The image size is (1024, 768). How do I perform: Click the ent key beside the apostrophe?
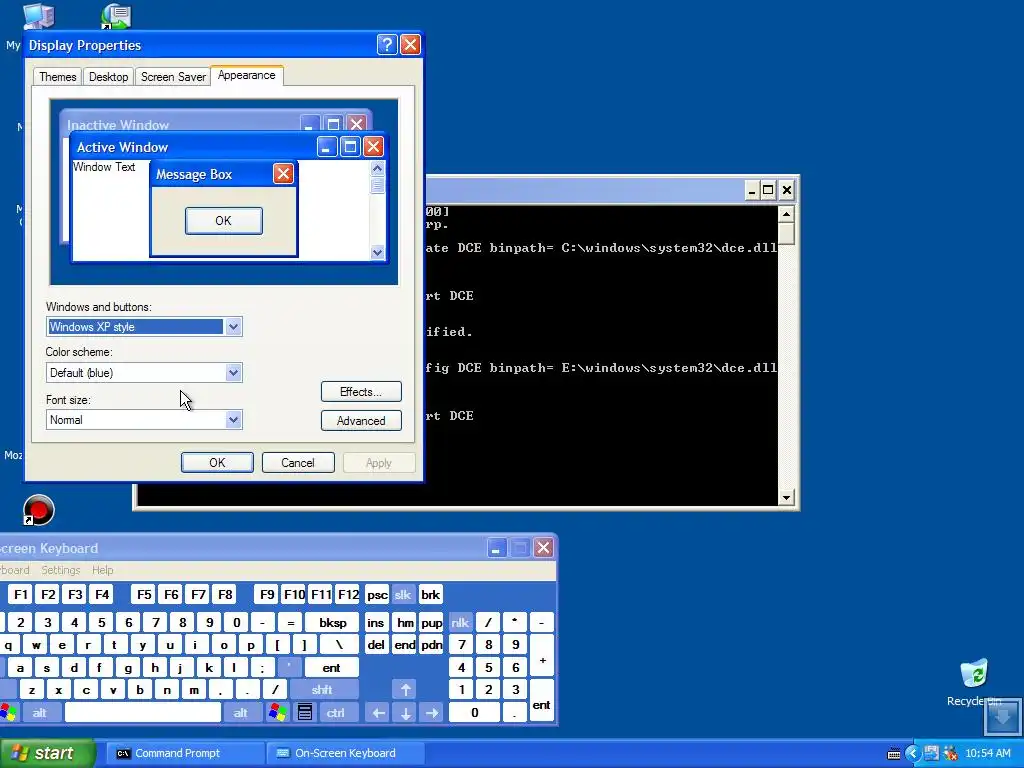pyautogui.click(x=331, y=667)
